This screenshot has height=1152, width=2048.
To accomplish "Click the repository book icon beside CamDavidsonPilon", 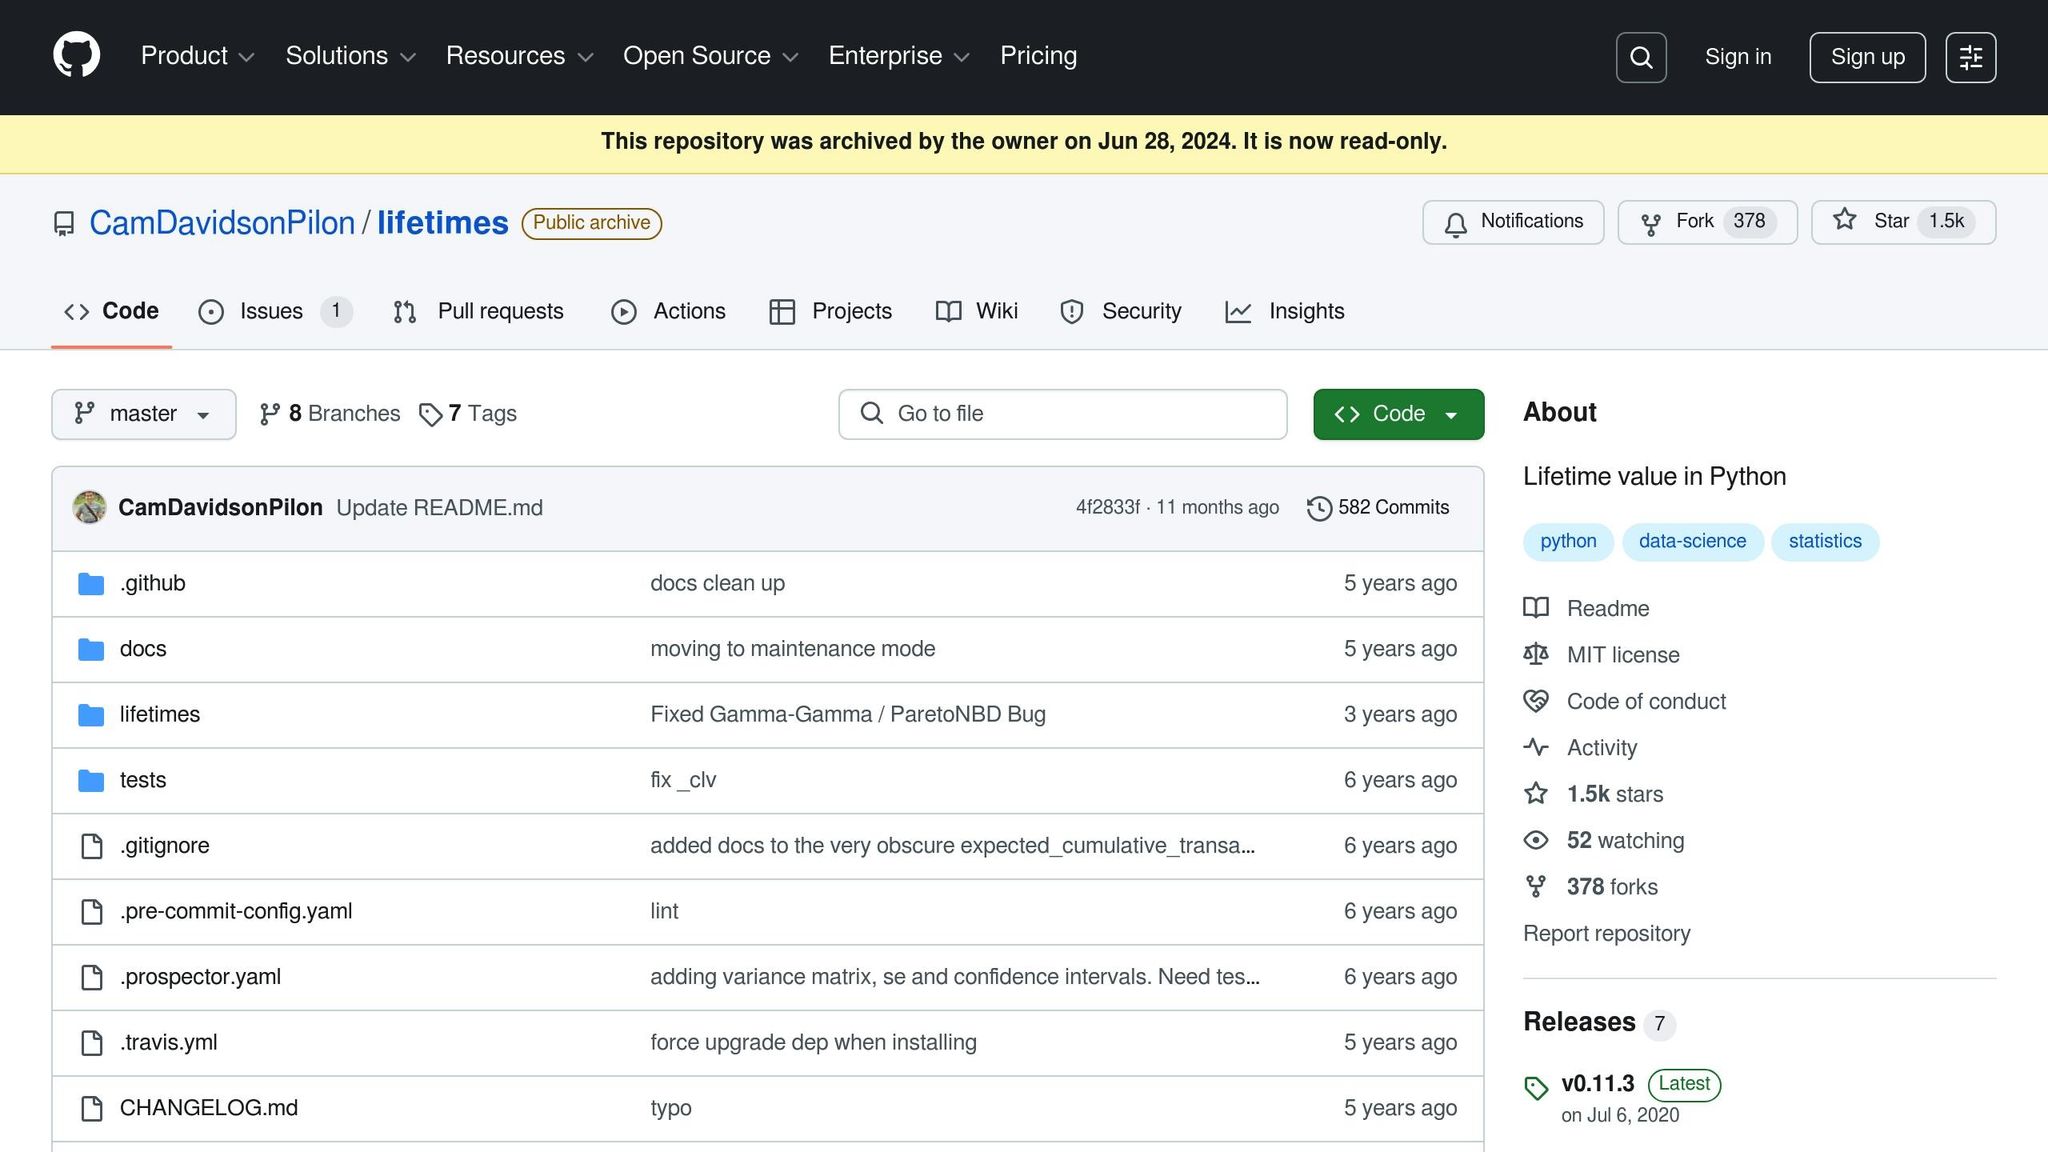I will (64, 223).
